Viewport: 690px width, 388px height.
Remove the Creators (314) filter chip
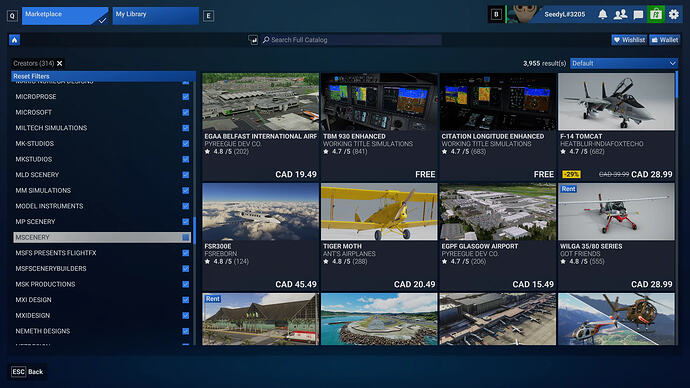pyautogui.click(x=59, y=63)
